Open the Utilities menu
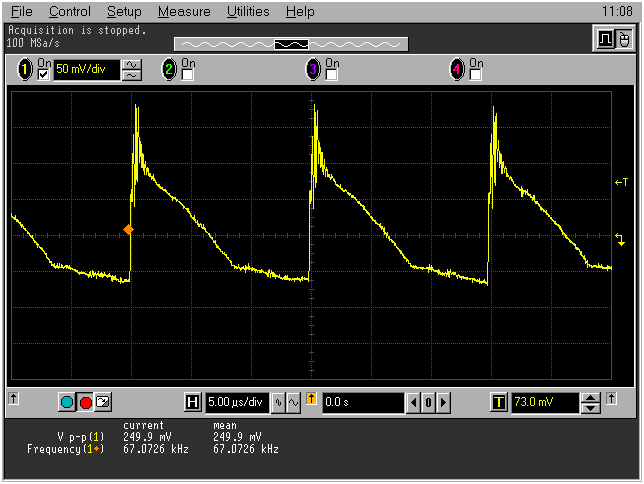Screen dimensions: 644x484 pos(248,12)
